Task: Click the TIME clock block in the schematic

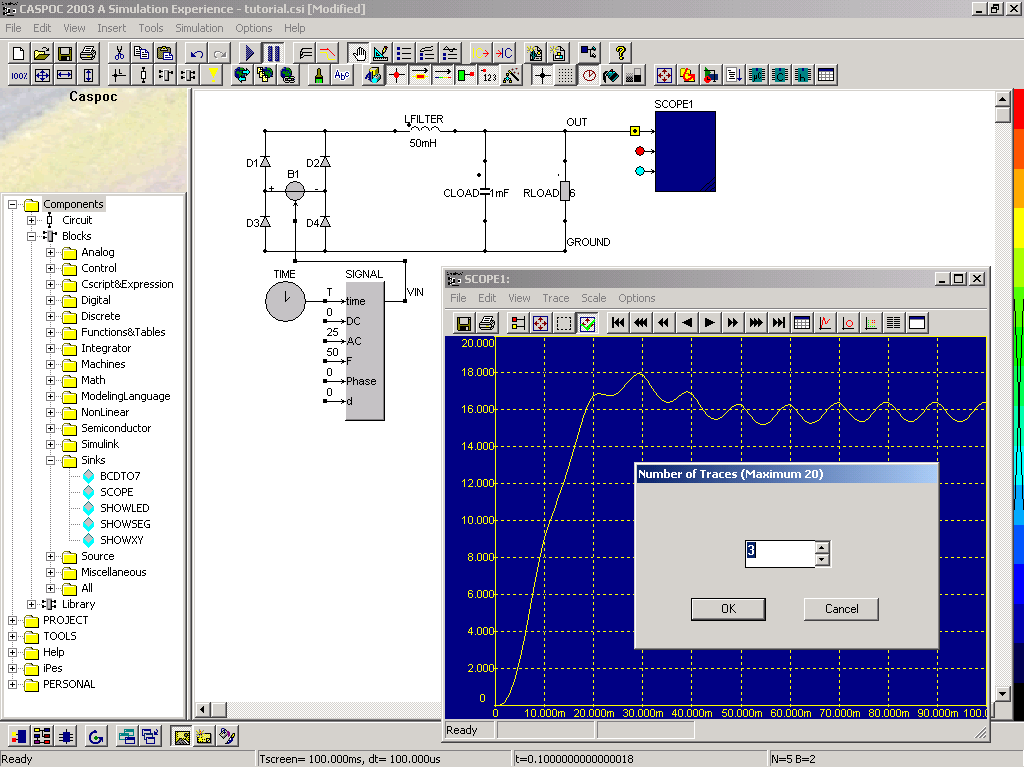Action: pyautogui.click(x=285, y=301)
